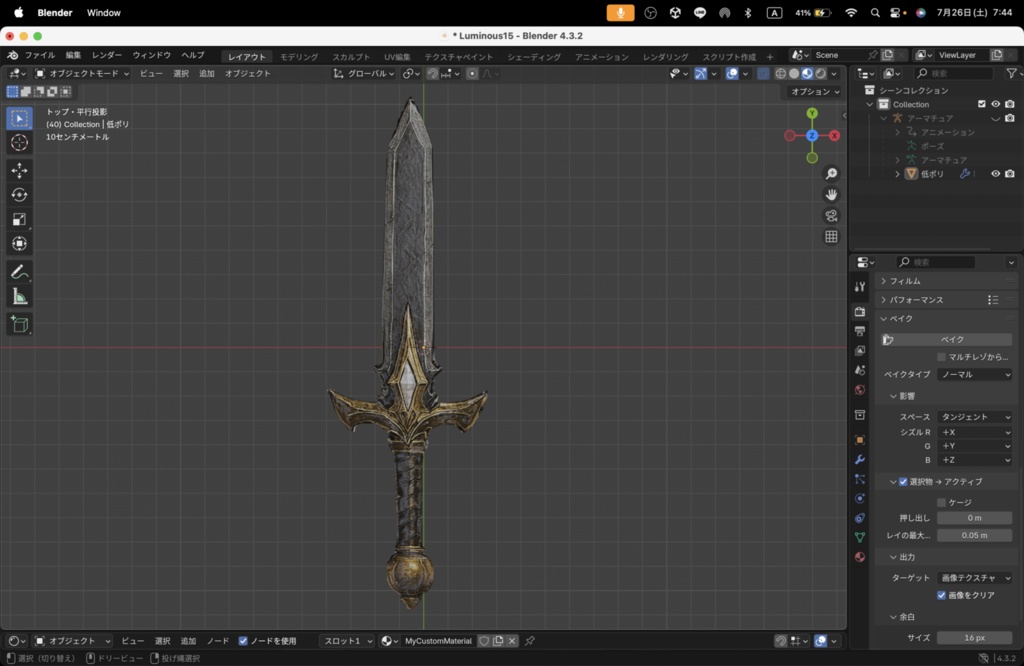Viewport: 1024px width, 666px height.
Task: Click the MyCustomMaterial name field
Action: tap(438, 641)
